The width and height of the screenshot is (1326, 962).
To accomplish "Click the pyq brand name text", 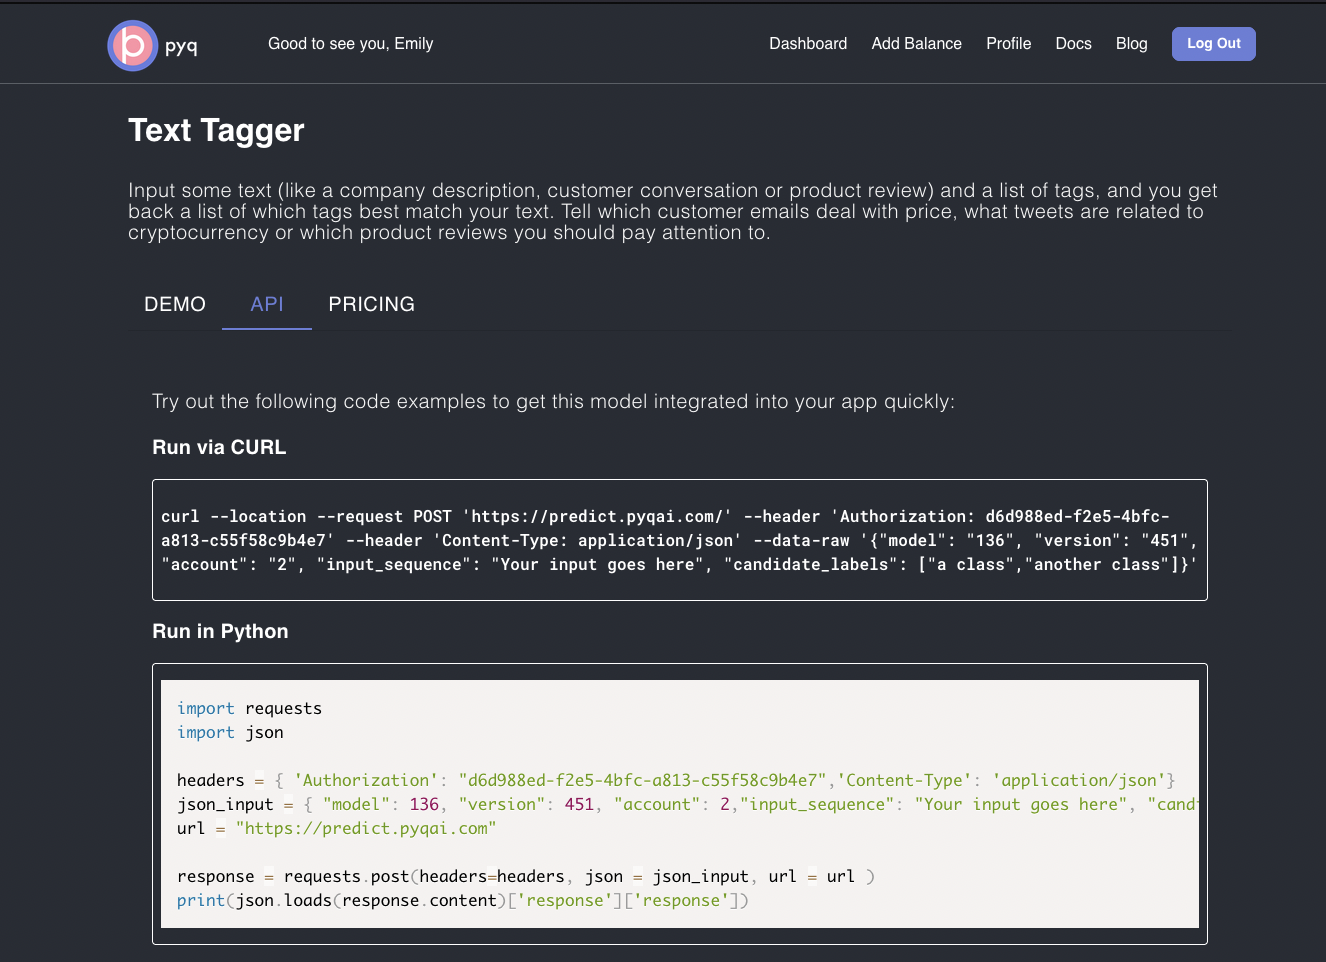I will pyautogui.click(x=181, y=46).
